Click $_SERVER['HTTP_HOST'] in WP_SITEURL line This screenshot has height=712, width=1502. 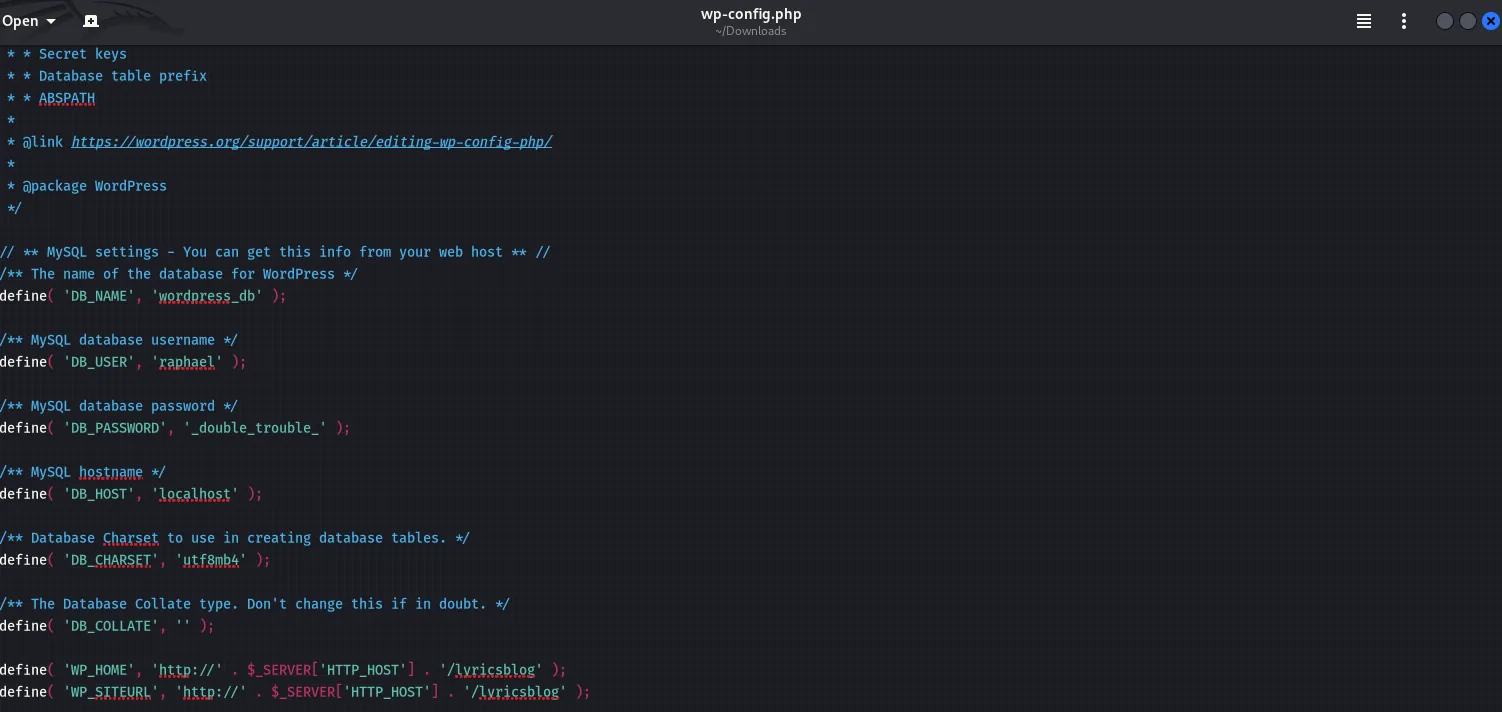click(x=355, y=692)
